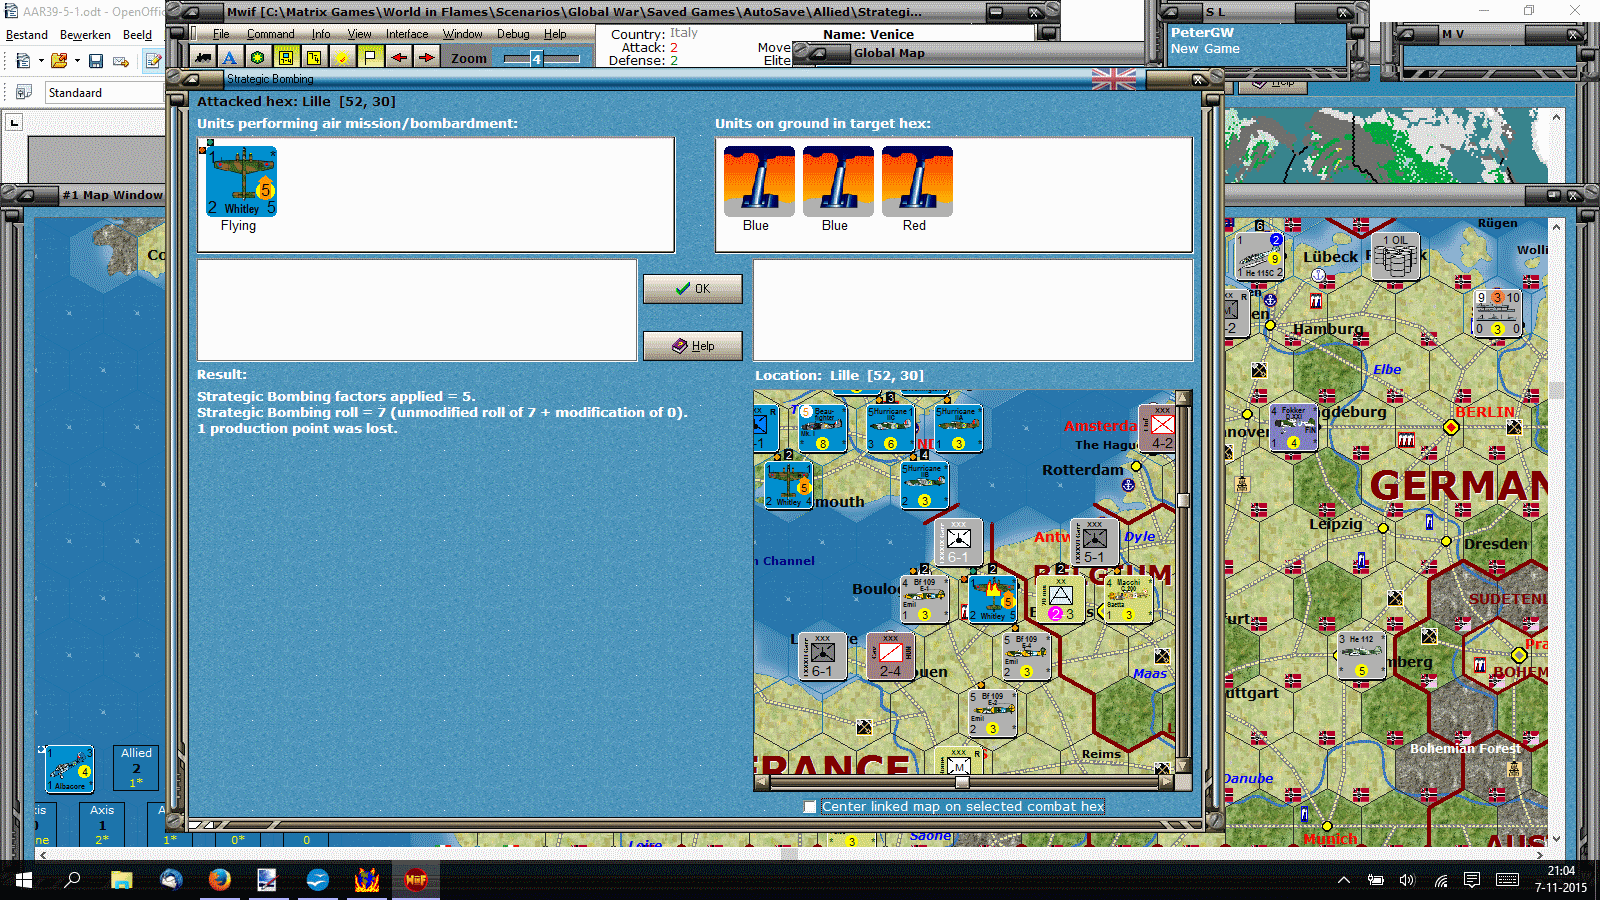Screen dimensions: 1600x900
Task: Open File Explorer from taskbar
Action: coord(122,880)
